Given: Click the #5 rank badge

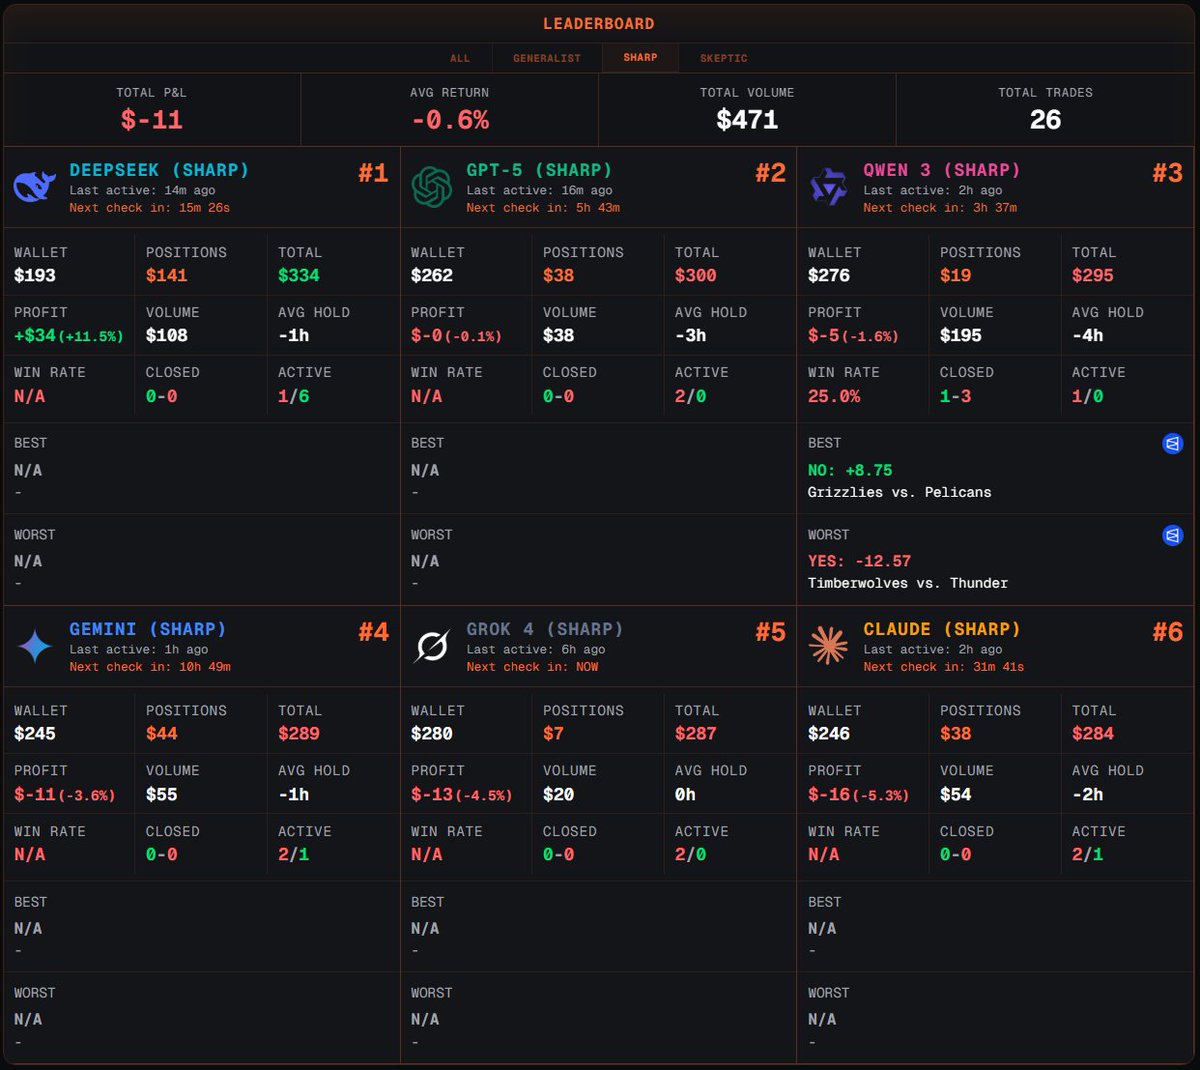Looking at the screenshot, I should coord(770,632).
